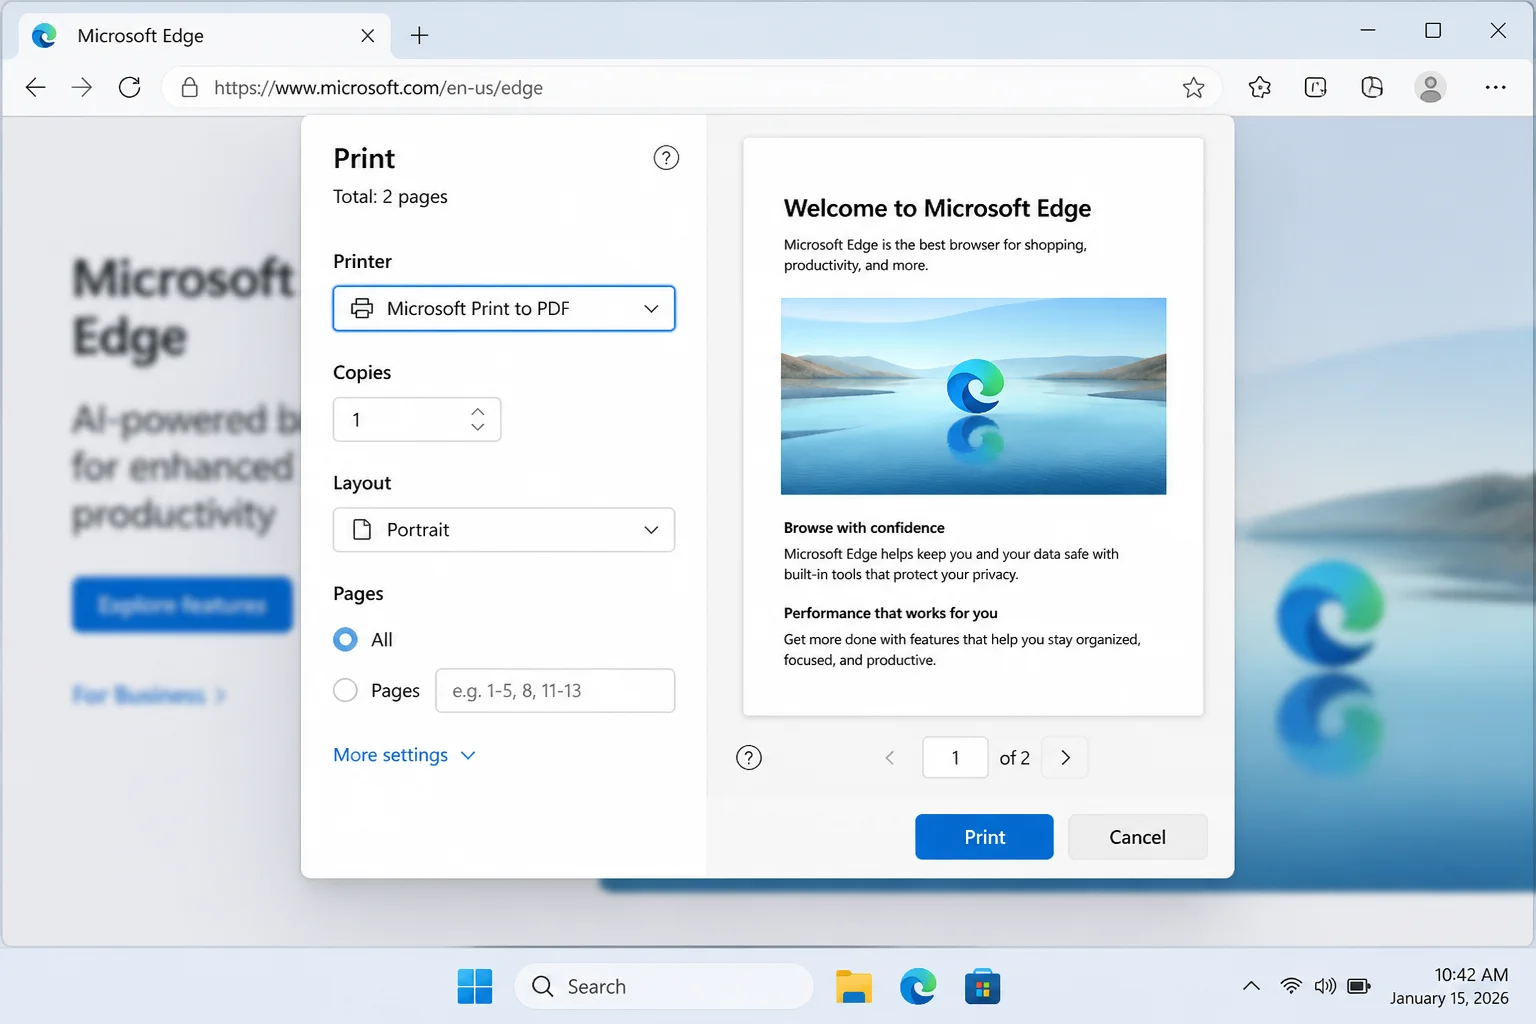This screenshot has height=1024, width=1536.
Task: Expand More settings
Action: (x=404, y=755)
